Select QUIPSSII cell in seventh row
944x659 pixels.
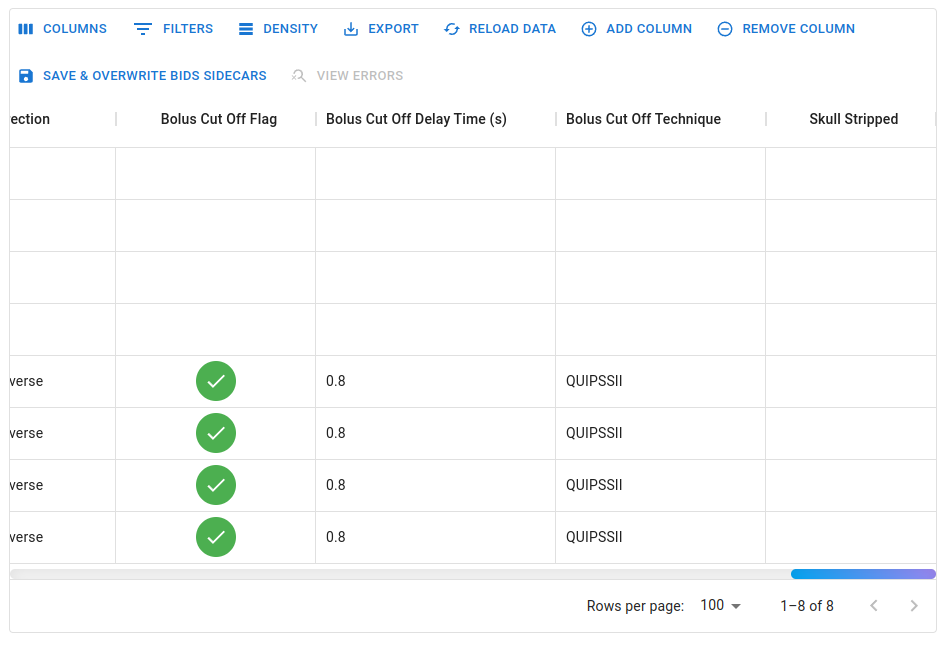(594, 485)
